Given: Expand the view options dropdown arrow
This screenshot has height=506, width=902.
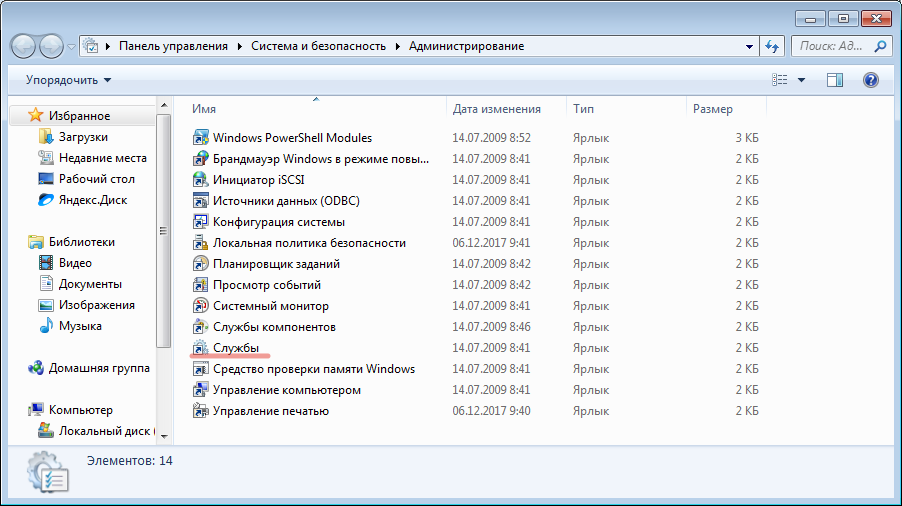Looking at the screenshot, I should pyautogui.click(x=801, y=80).
